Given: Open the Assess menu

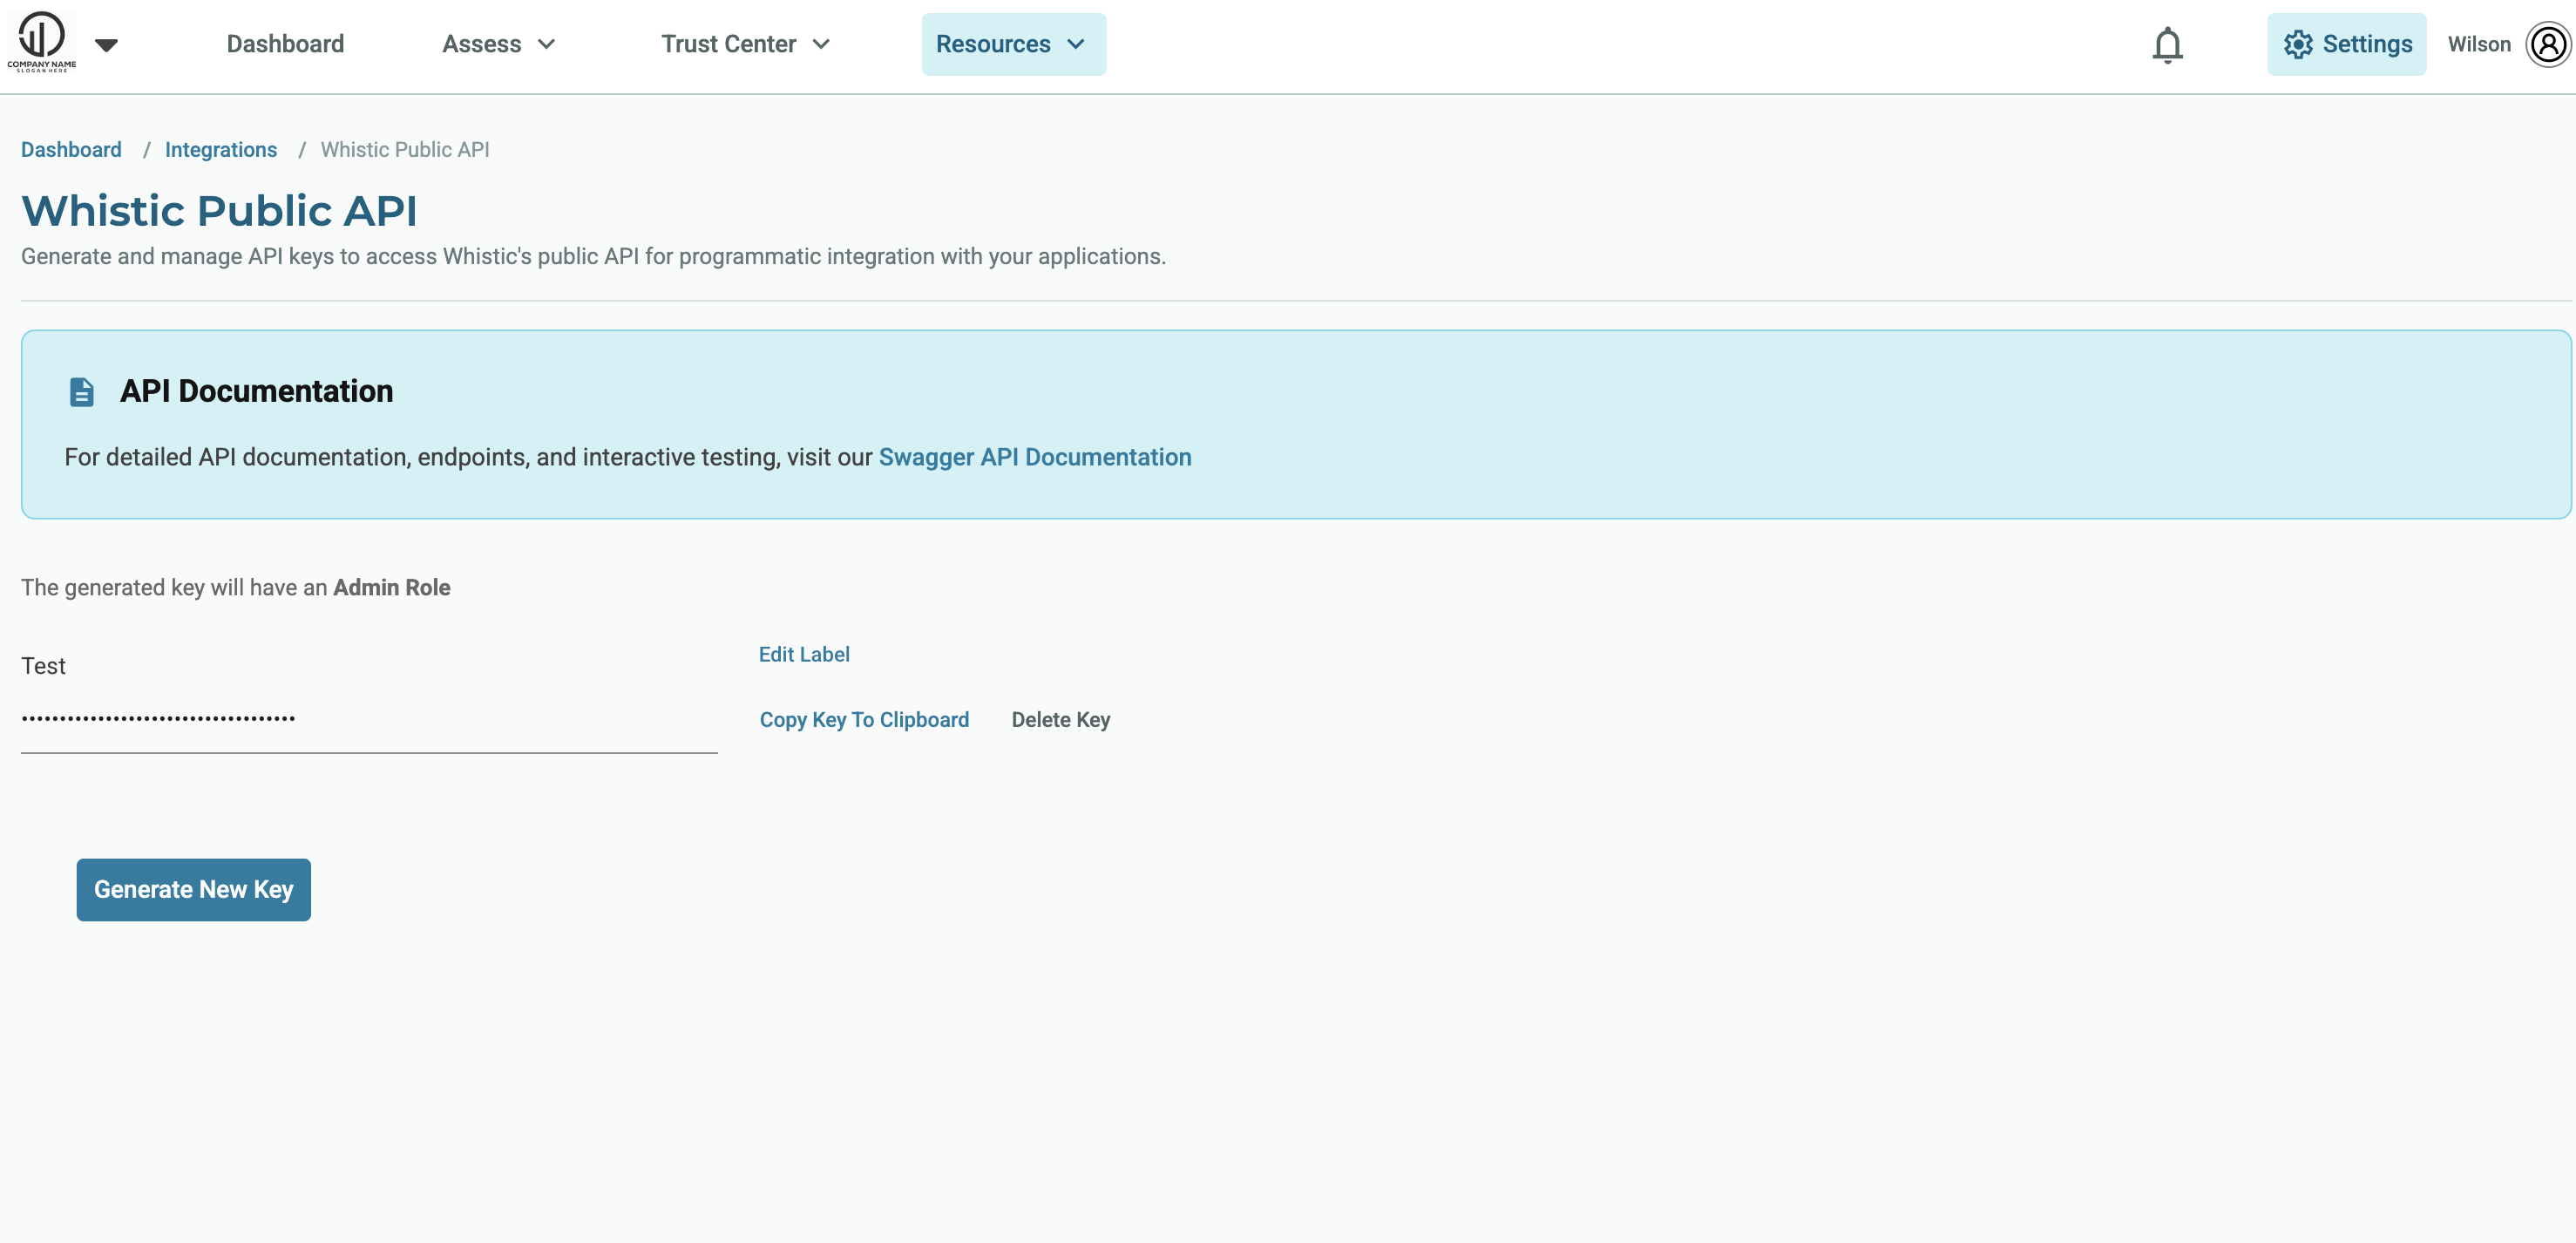Looking at the screenshot, I should pyautogui.click(x=499, y=44).
